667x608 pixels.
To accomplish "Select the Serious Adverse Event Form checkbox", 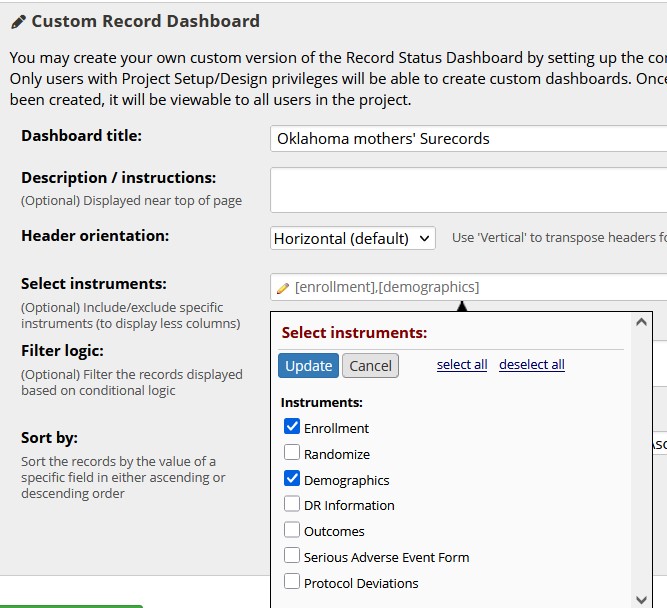I will pos(292,557).
